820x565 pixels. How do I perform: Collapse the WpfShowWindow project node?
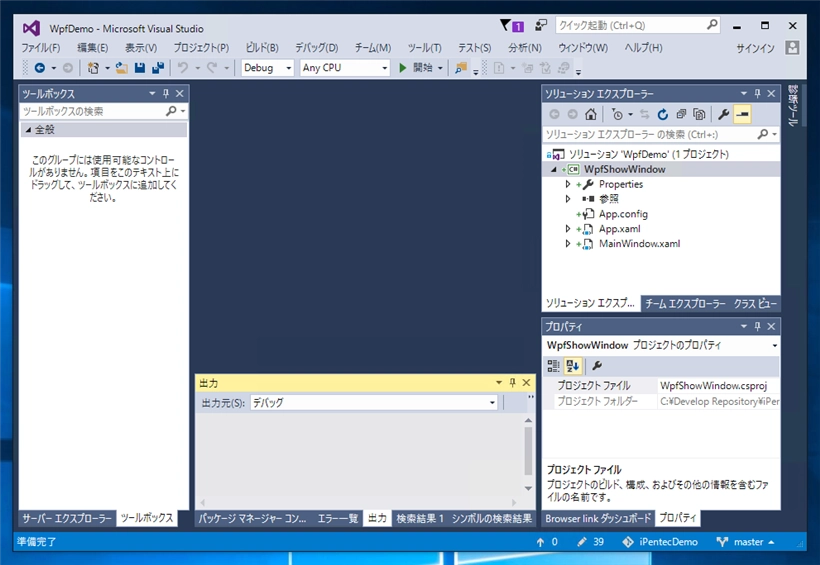point(553,170)
